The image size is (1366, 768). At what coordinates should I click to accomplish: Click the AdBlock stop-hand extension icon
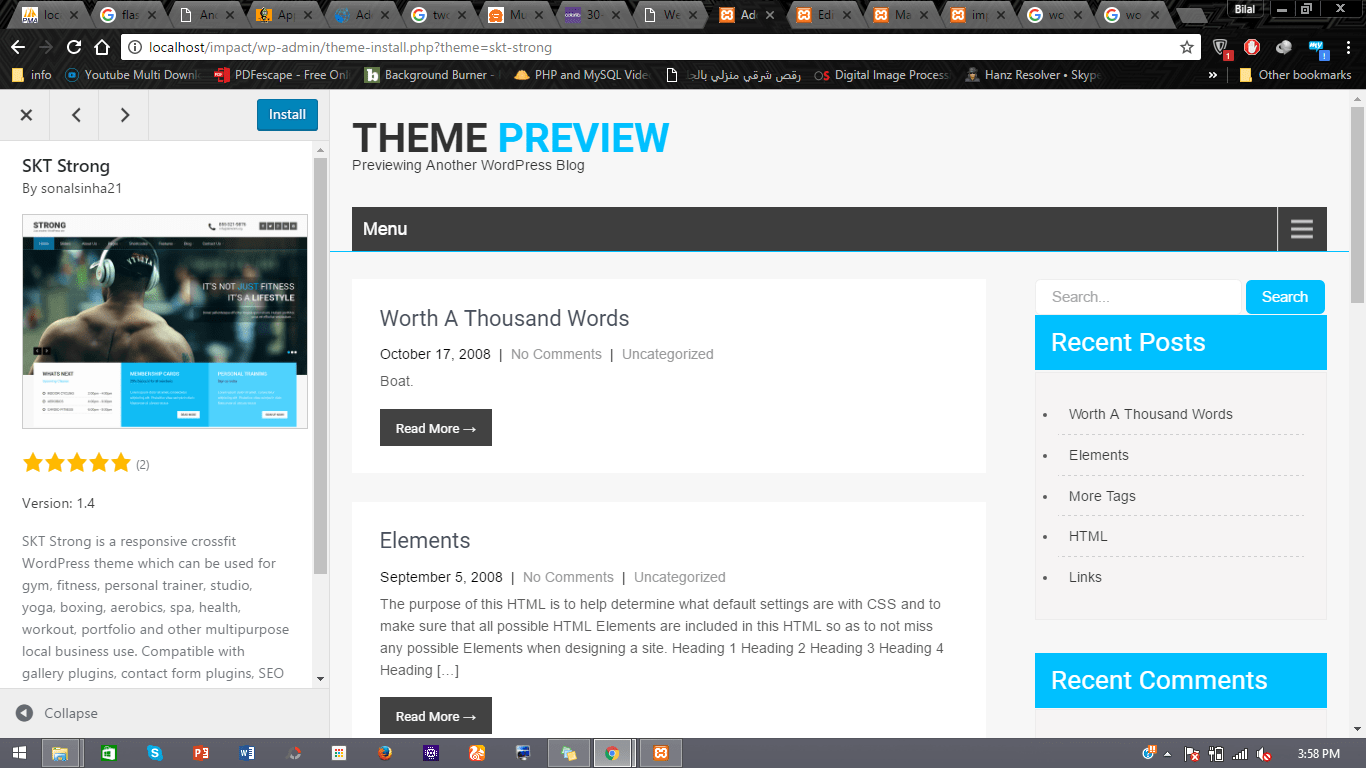pos(1251,46)
